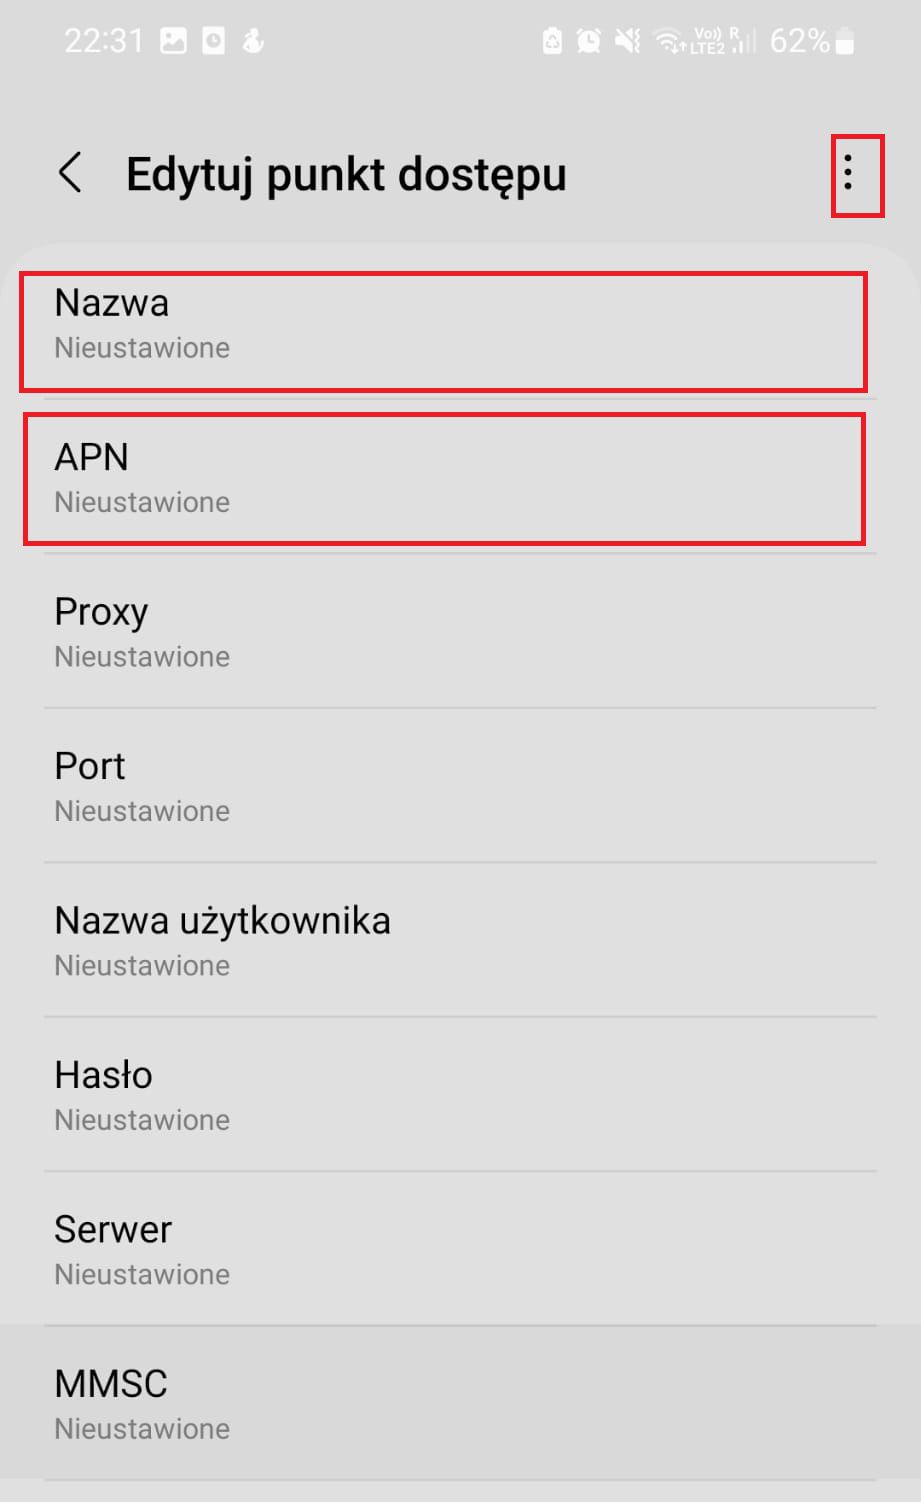
Task: Tap the battery percentage indicator
Action: [x=797, y=41]
